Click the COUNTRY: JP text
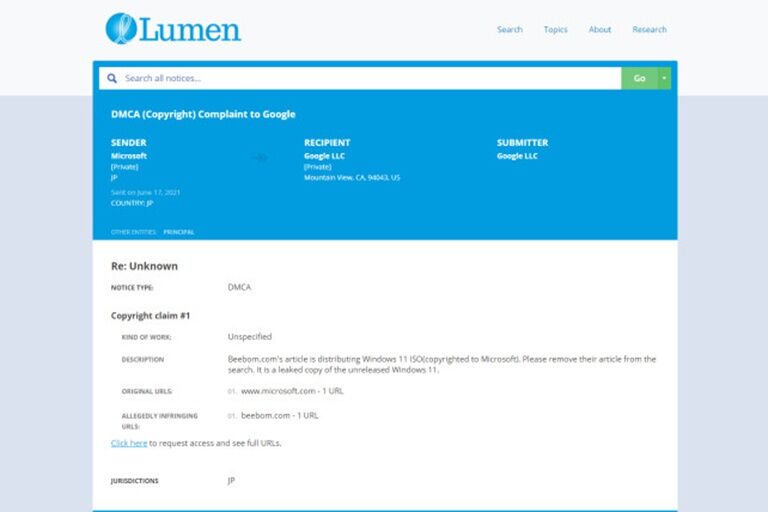 [x=132, y=203]
